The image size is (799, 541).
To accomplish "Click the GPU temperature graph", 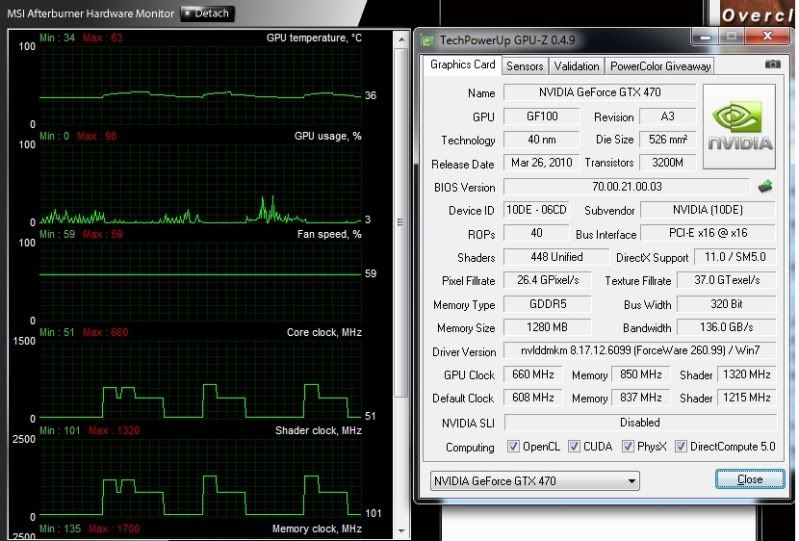I will (x=200, y=85).
